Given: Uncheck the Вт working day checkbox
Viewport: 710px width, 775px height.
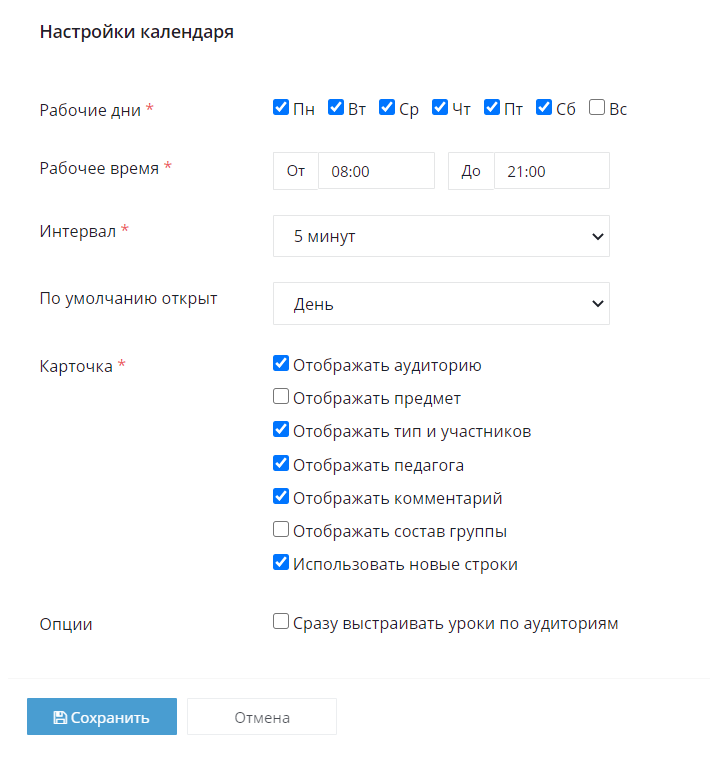Looking at the screenshot, I should [336, 107].
